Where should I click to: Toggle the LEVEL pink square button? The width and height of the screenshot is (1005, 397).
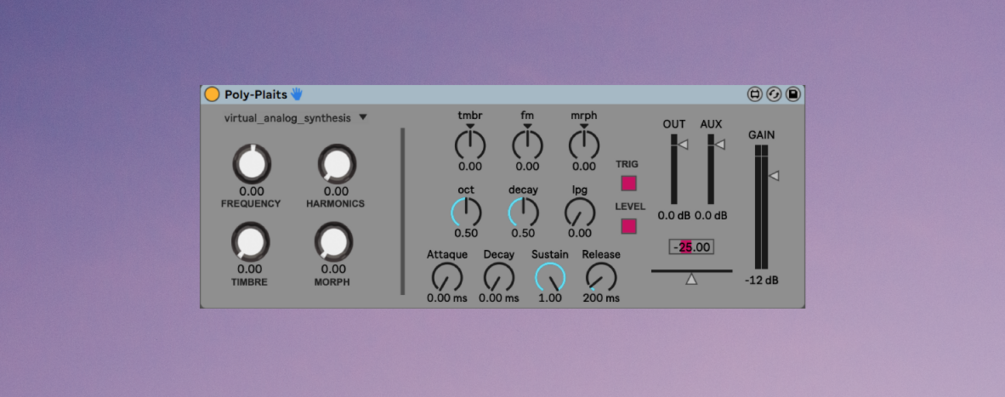[629, 226]
